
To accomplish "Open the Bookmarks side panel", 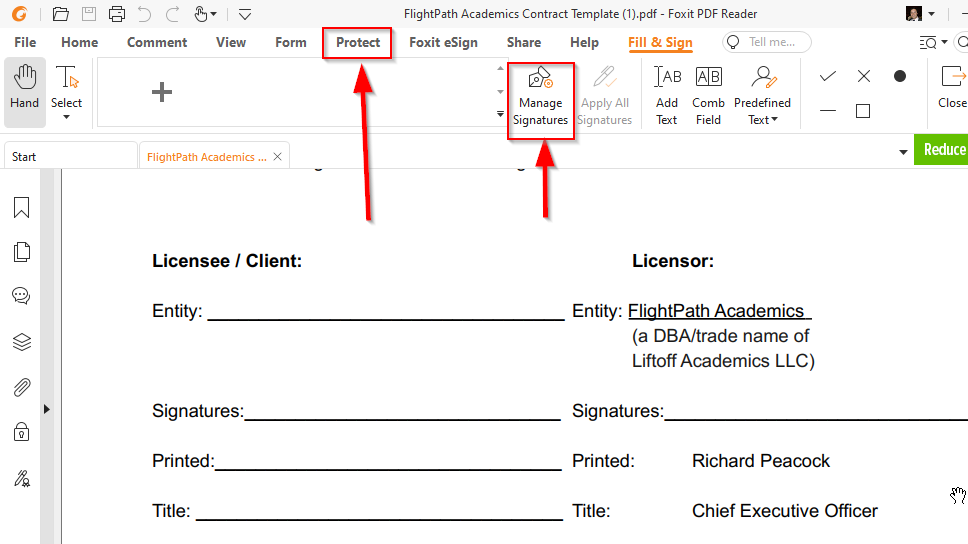I will [x=21, y=207].
